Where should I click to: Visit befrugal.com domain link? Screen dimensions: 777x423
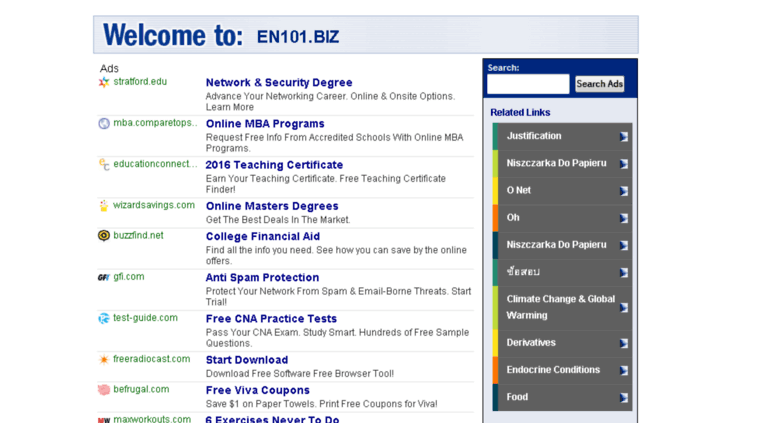141,389
